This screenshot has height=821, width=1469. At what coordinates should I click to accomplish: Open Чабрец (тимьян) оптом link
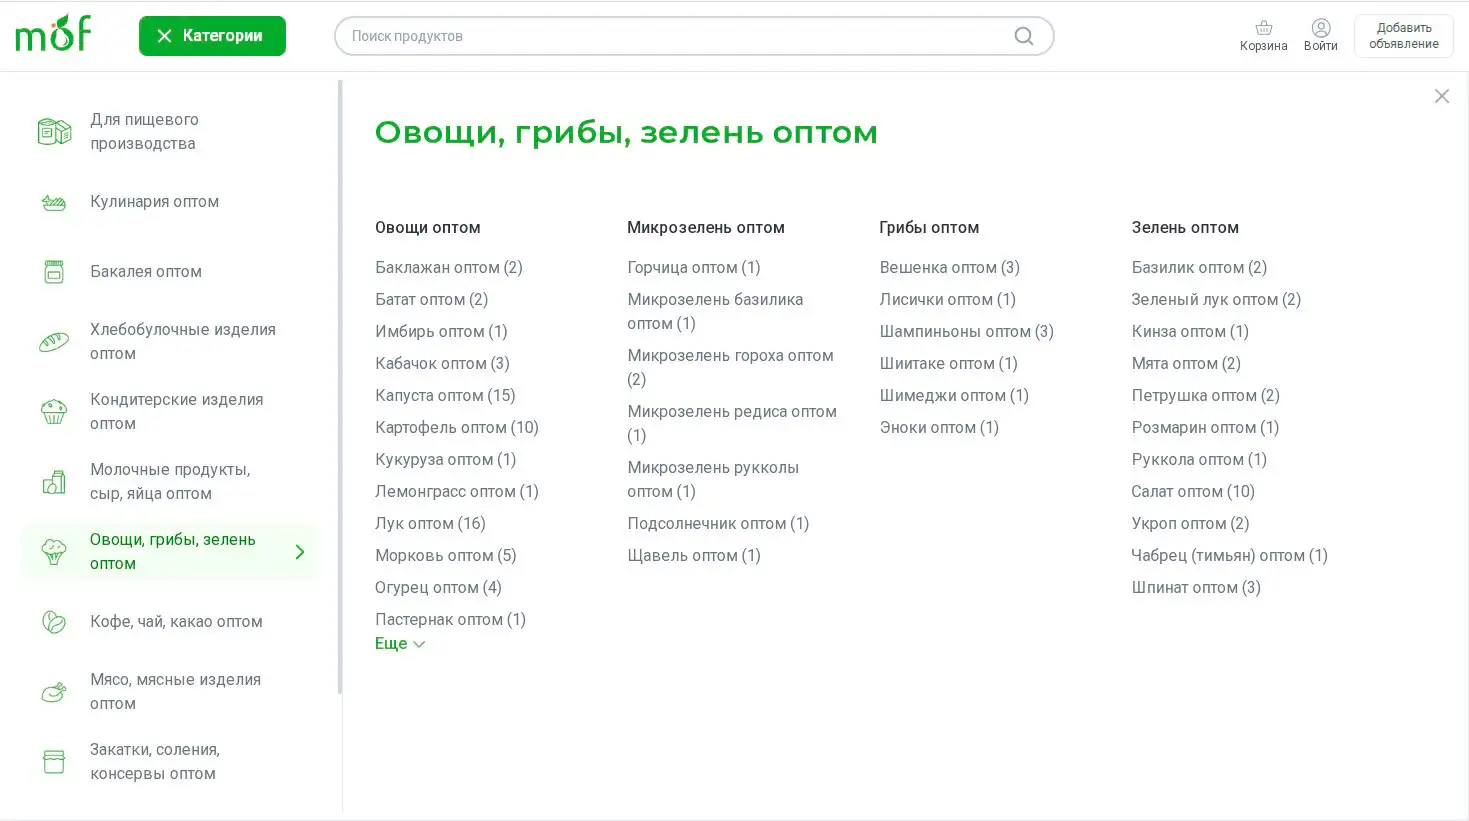[1229, 555]
